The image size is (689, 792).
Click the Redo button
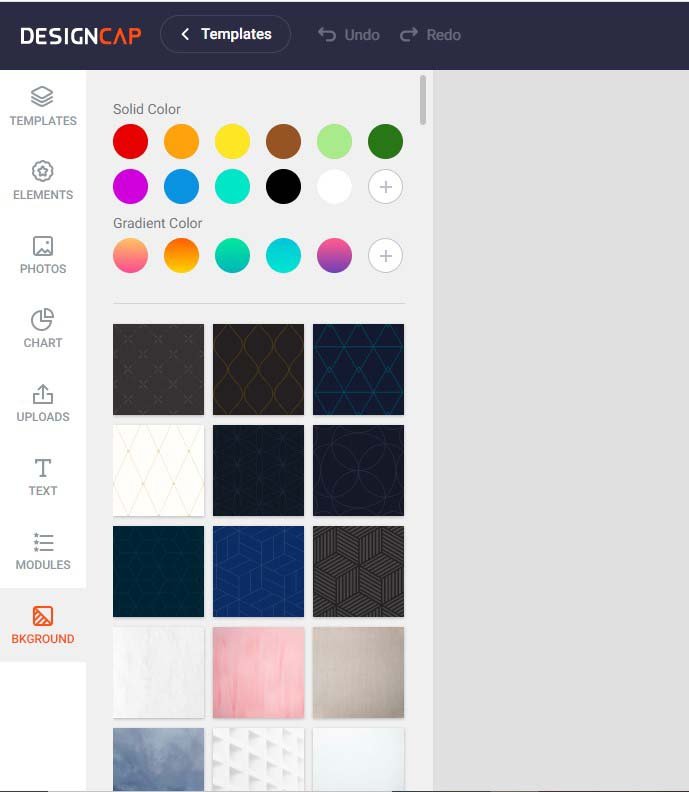pos(430,35)
